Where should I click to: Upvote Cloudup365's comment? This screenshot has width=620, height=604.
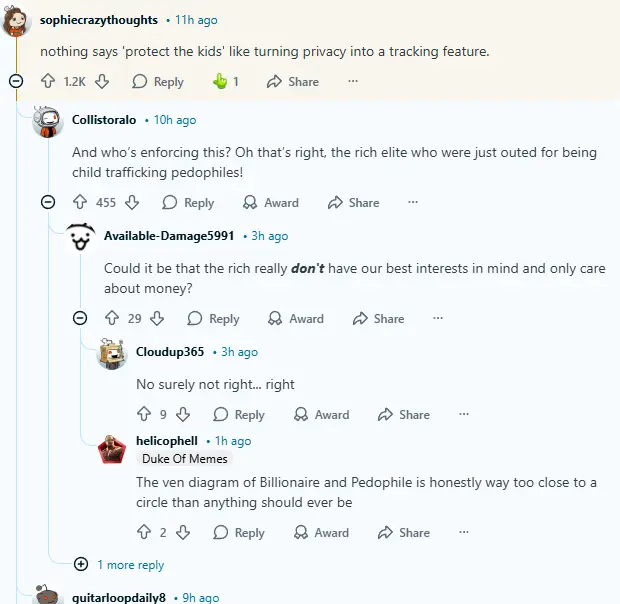(x=144, y=414)
